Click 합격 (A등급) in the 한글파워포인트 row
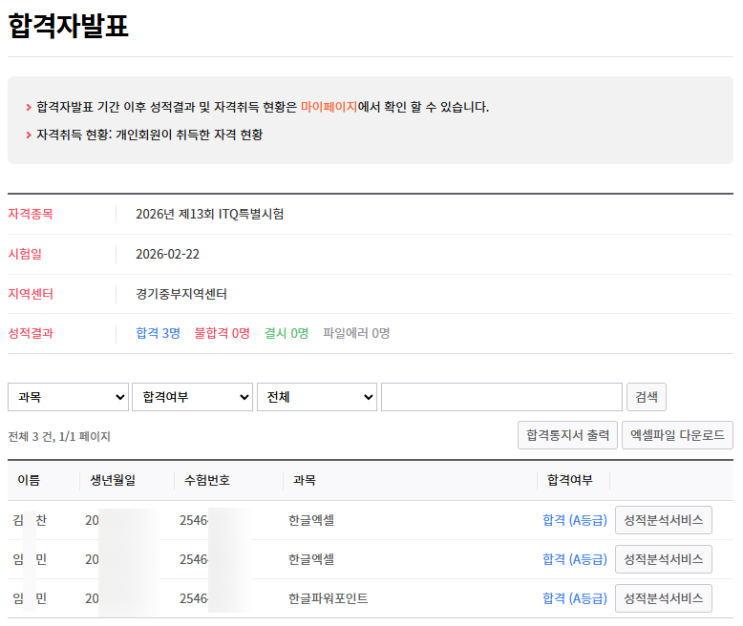Screen dimensions: 743x626 click(574, 598)
